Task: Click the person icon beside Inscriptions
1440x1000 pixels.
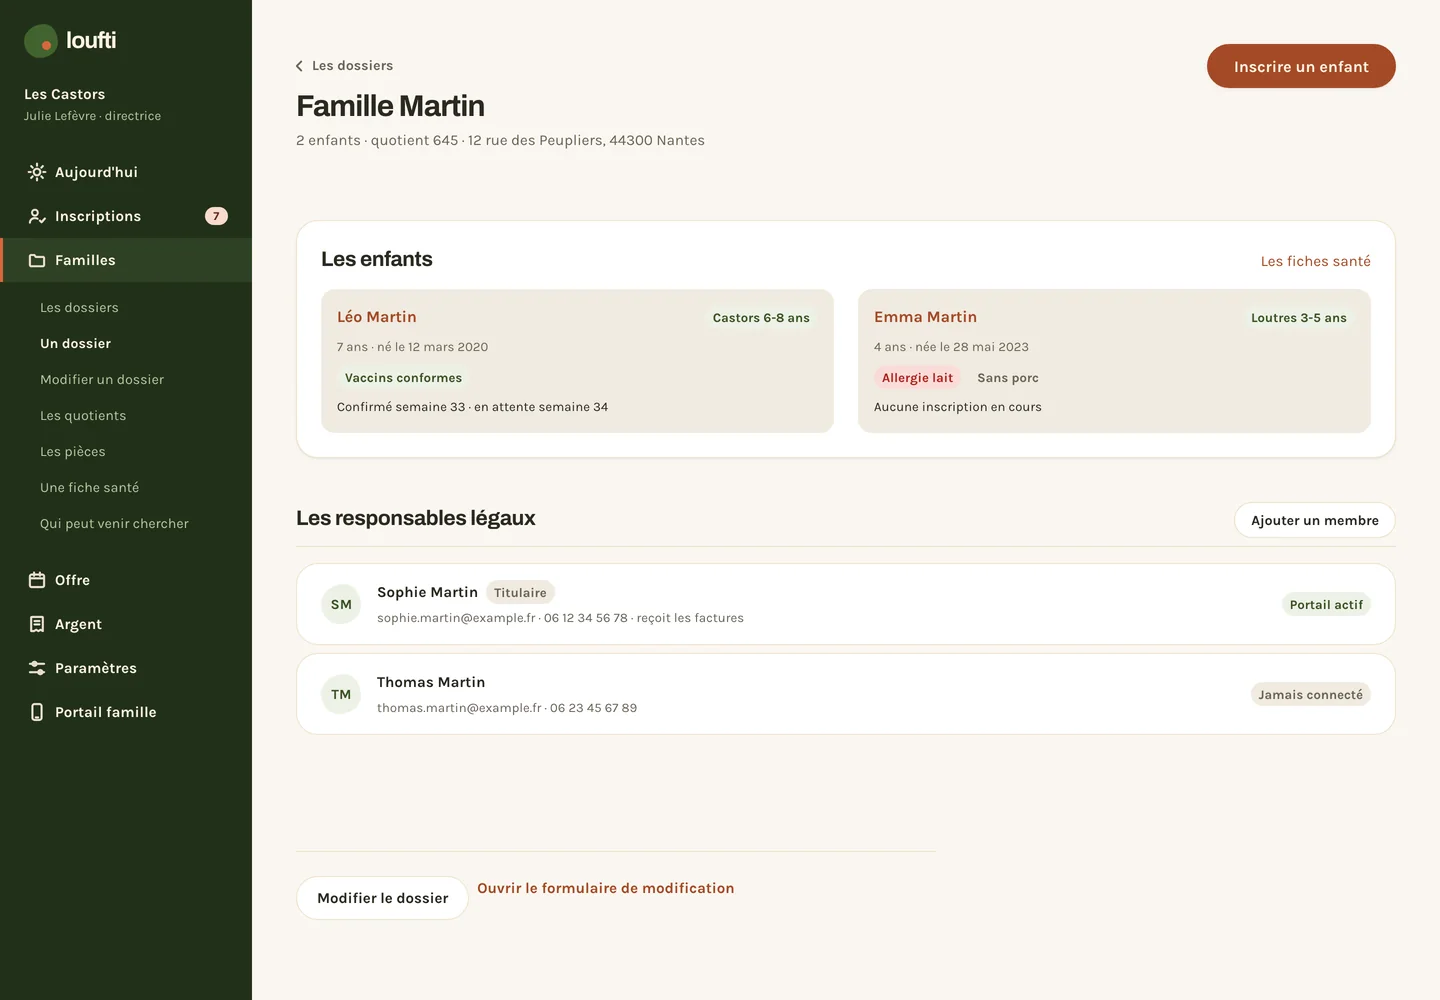Action: [x=37, y=216]
